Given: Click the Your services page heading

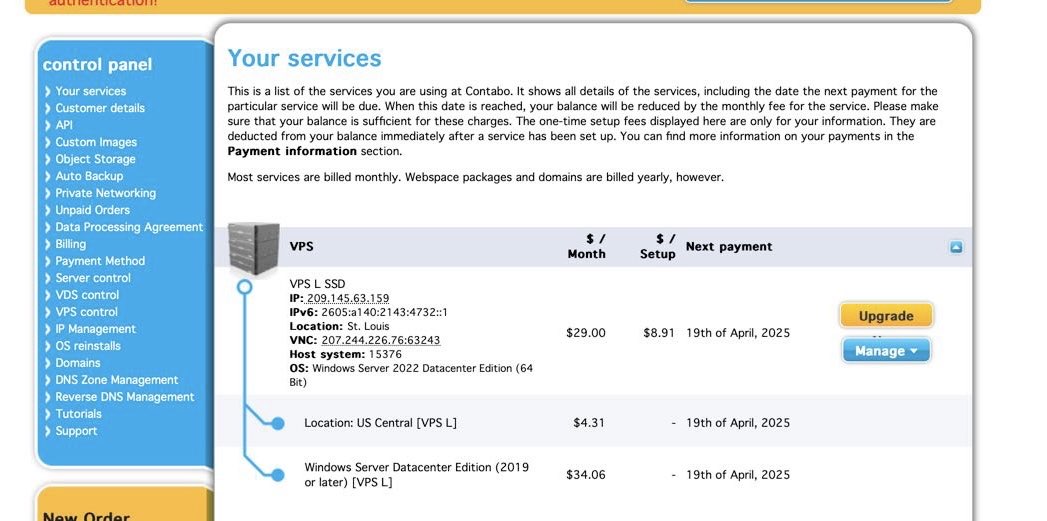Looking at the screenshot, I should (x=304, y=58).
